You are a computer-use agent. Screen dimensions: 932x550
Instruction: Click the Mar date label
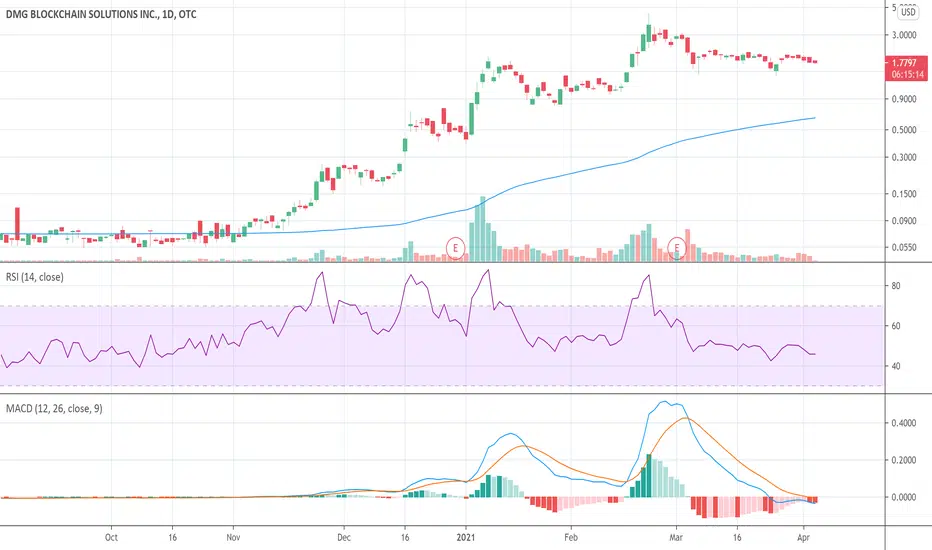pos(676,538)
